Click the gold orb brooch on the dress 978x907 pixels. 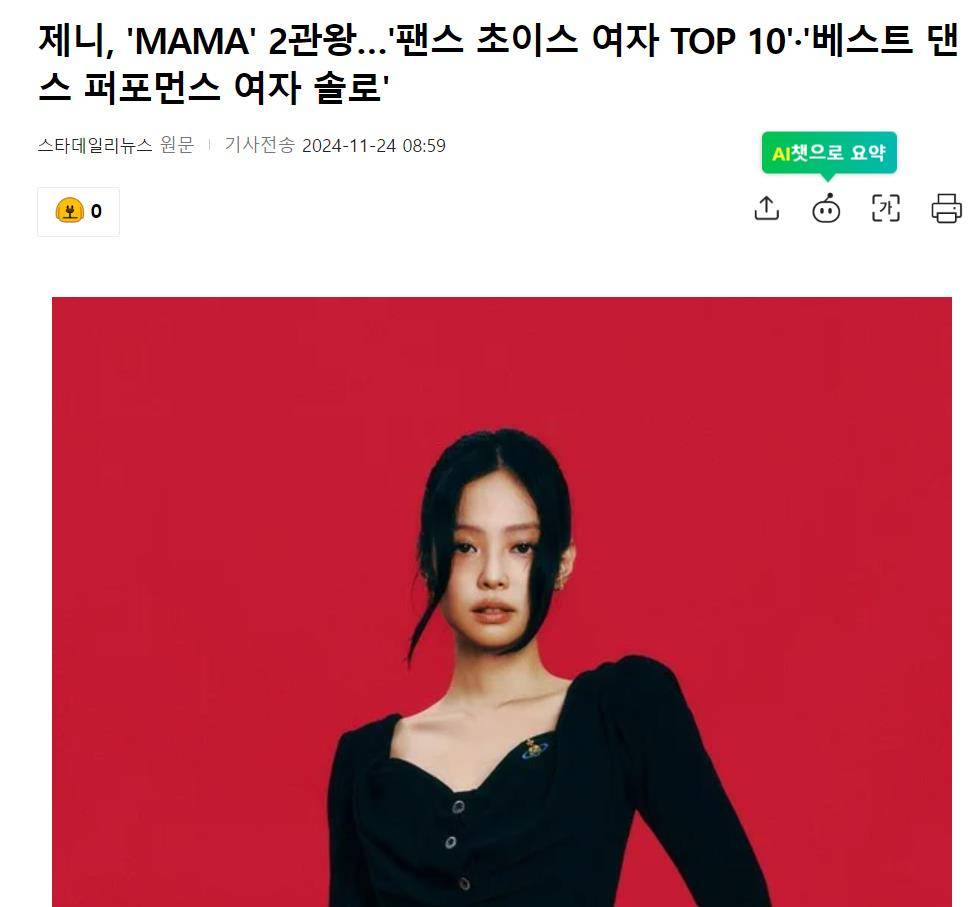[535, 749]
